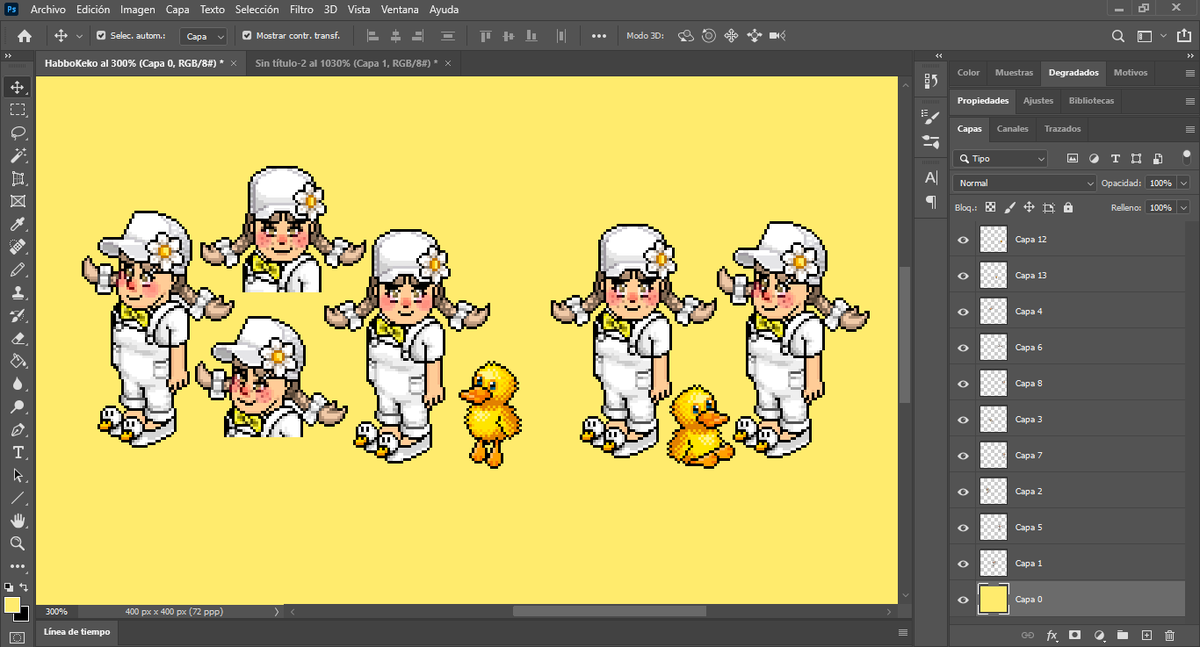Viewport: 1200px width, 647px height.
Task: Open the Capas panel options menu
Action: pyautogui.click(x=1189, y=129)
